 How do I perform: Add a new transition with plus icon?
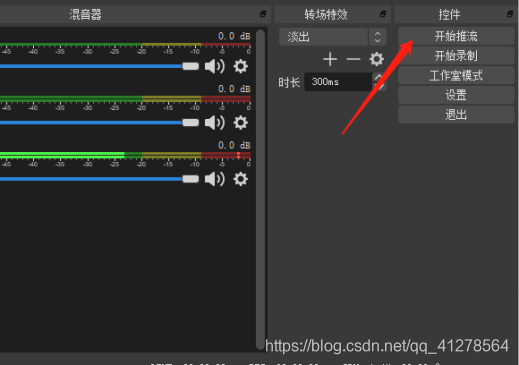coord(330,59)
